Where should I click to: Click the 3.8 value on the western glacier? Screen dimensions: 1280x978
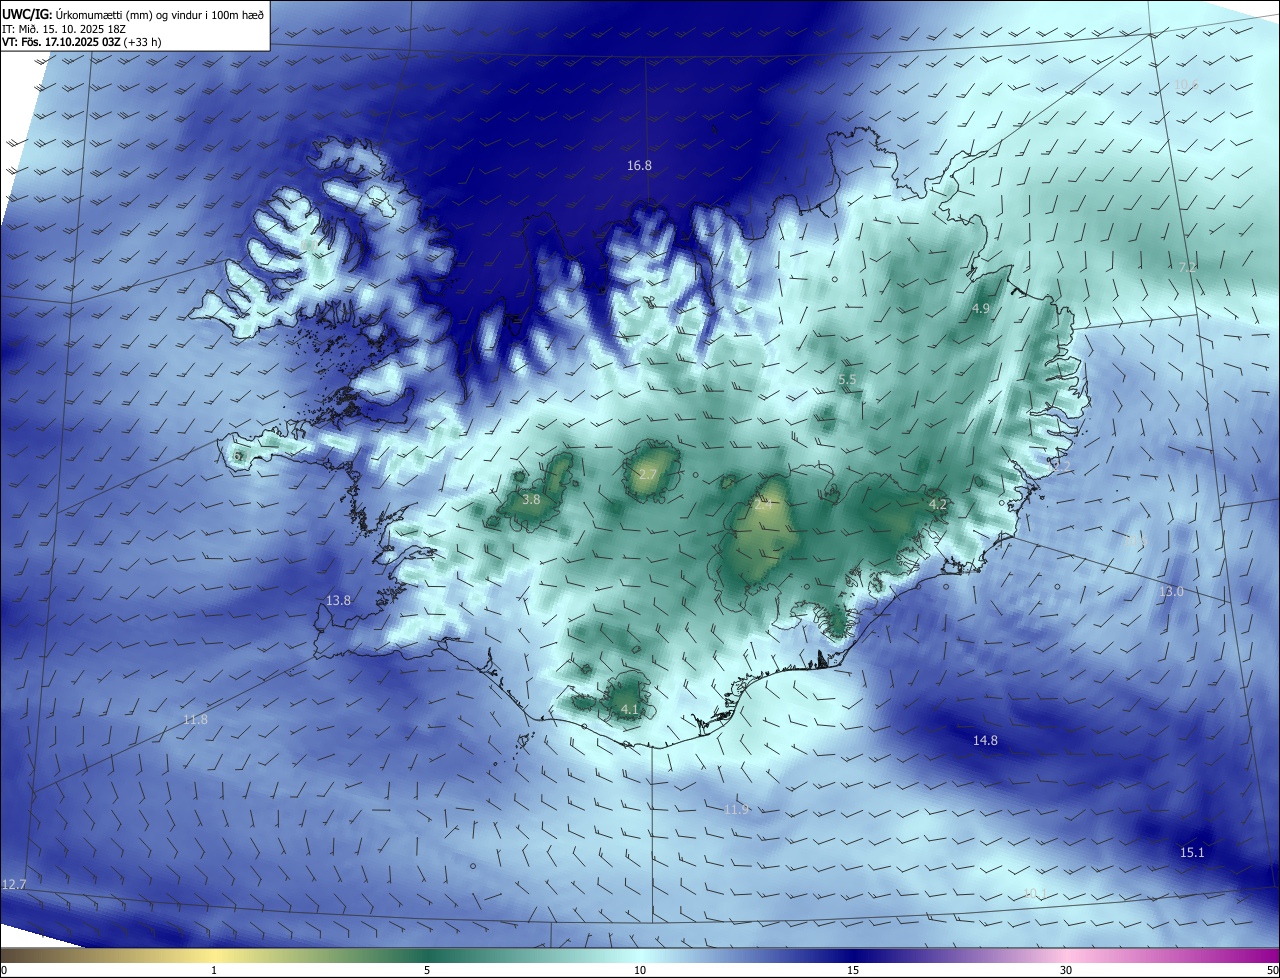coord(531,499)
